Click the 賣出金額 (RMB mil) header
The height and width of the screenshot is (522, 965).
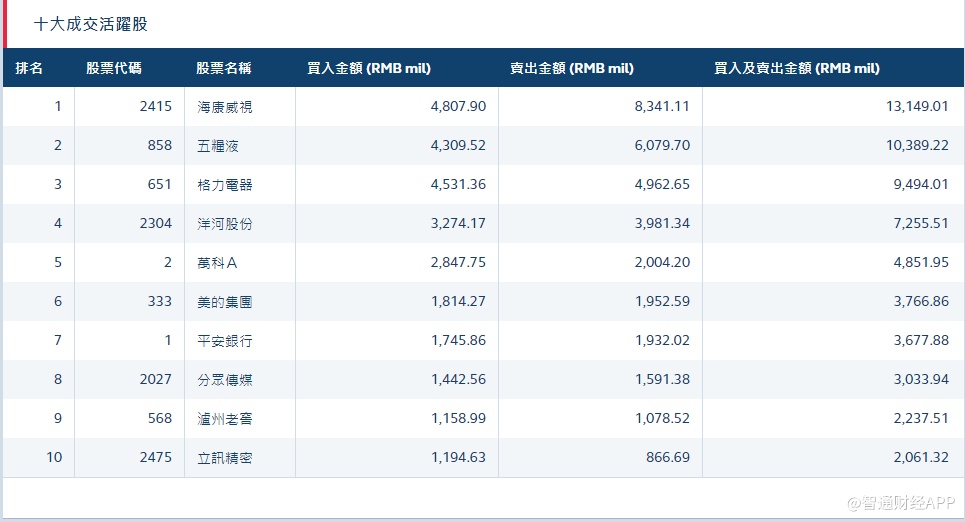coord(572,68)
